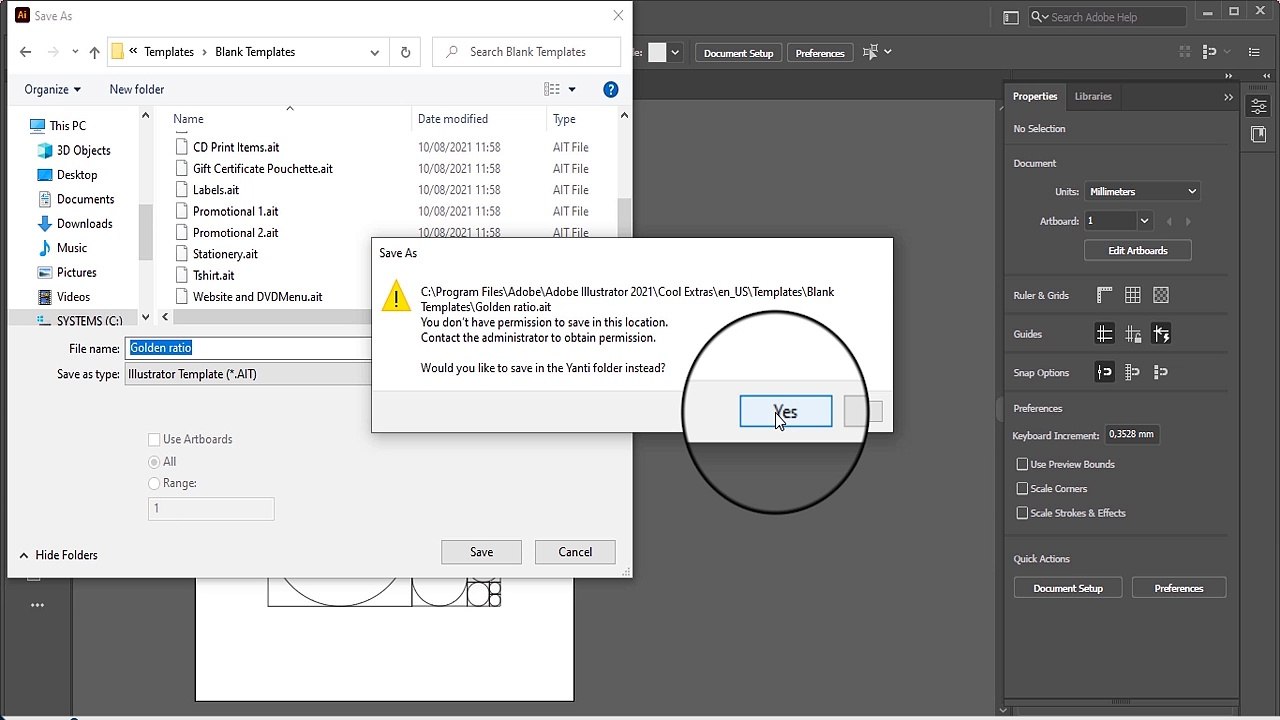Click Cancel in Save As dialog

575,552
